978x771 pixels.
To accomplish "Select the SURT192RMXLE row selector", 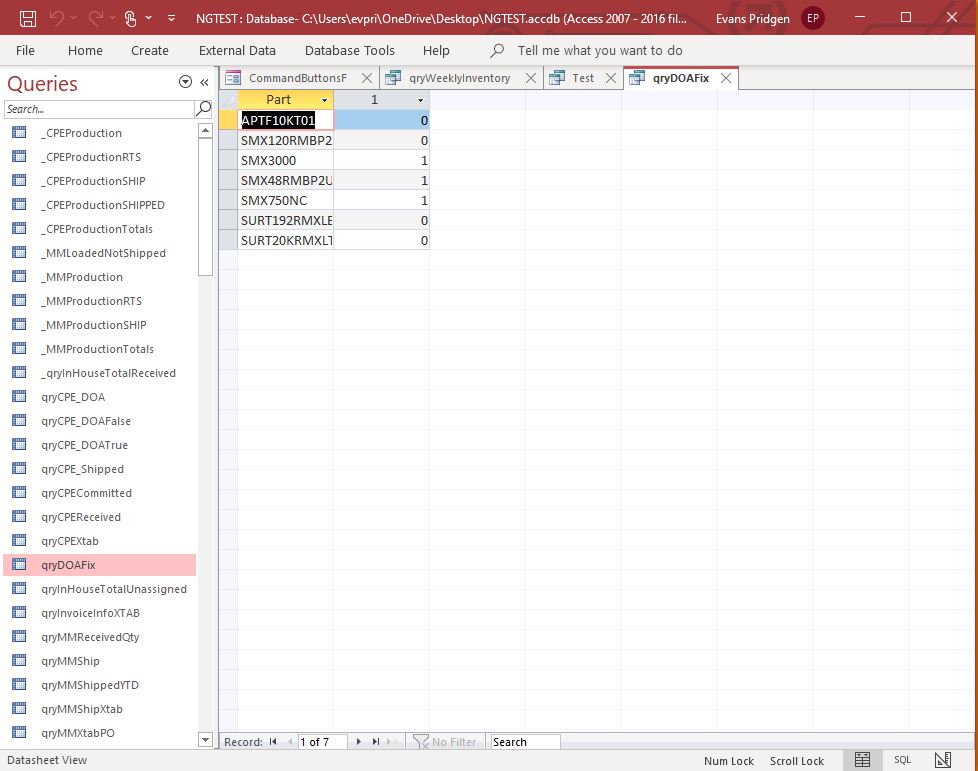I will 228,220.
